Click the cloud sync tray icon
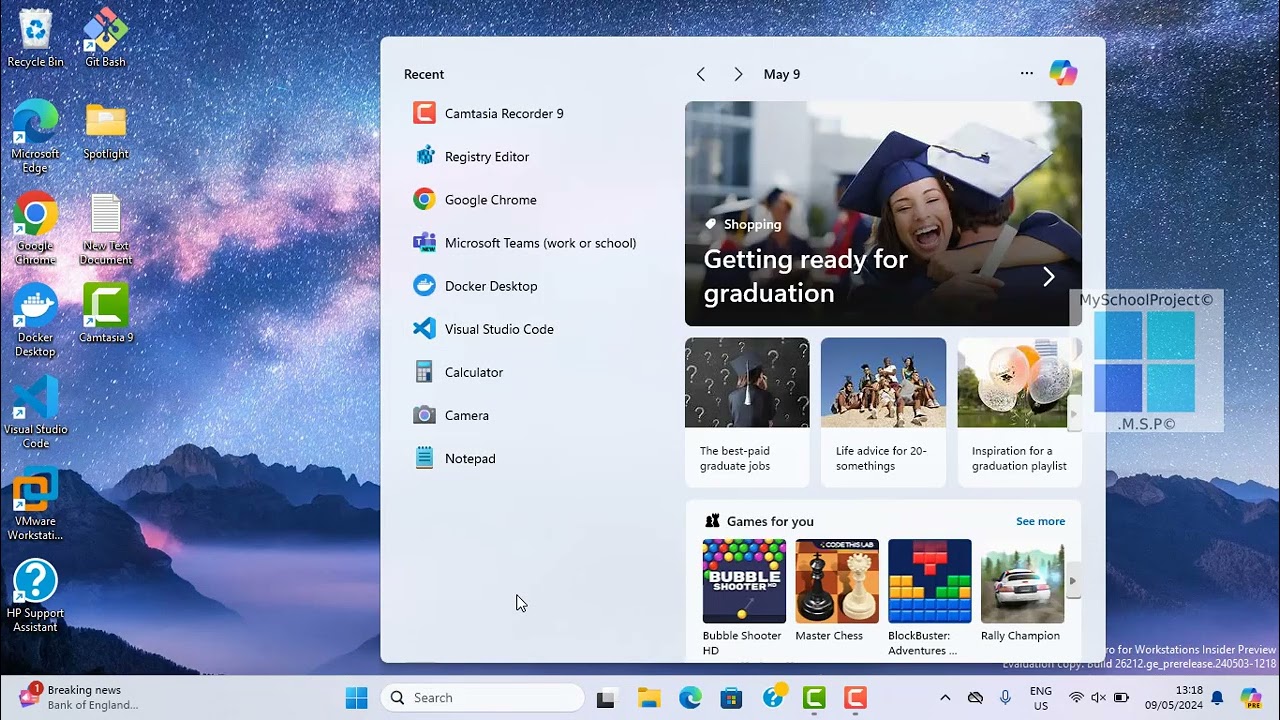 tap(976, 698)
